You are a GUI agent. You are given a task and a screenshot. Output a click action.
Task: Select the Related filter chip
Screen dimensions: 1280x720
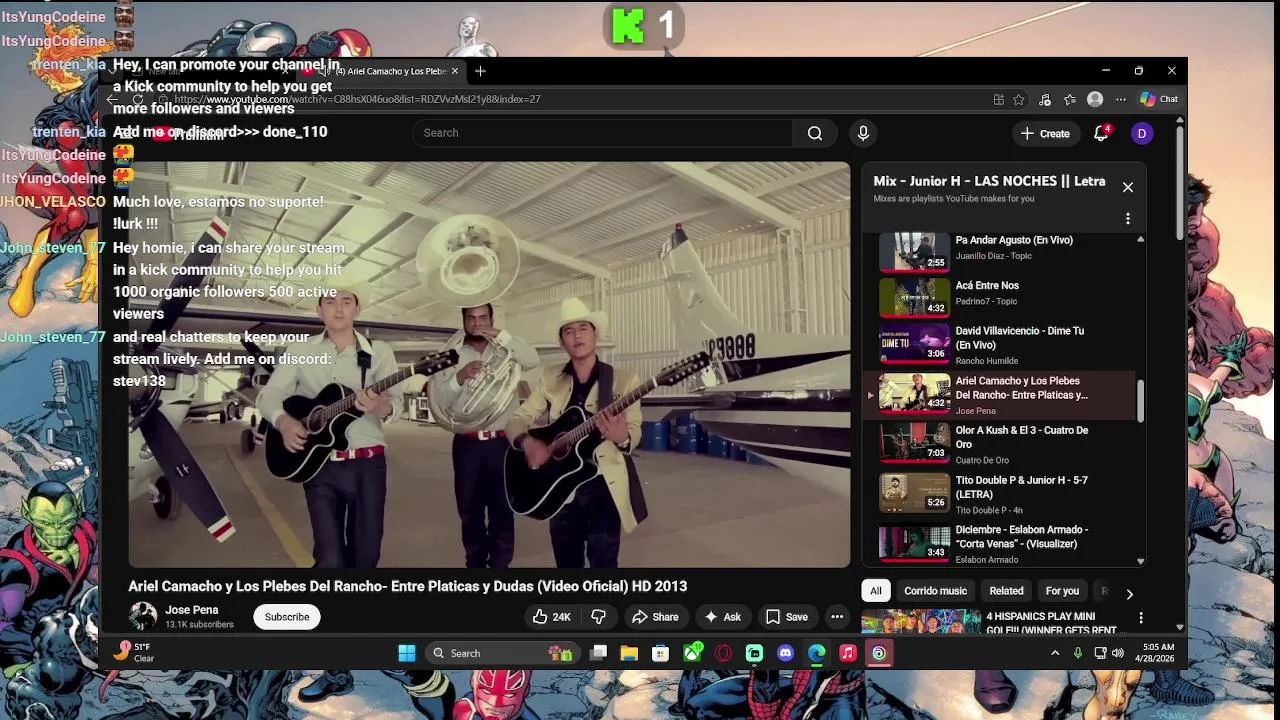(1006, 591)
